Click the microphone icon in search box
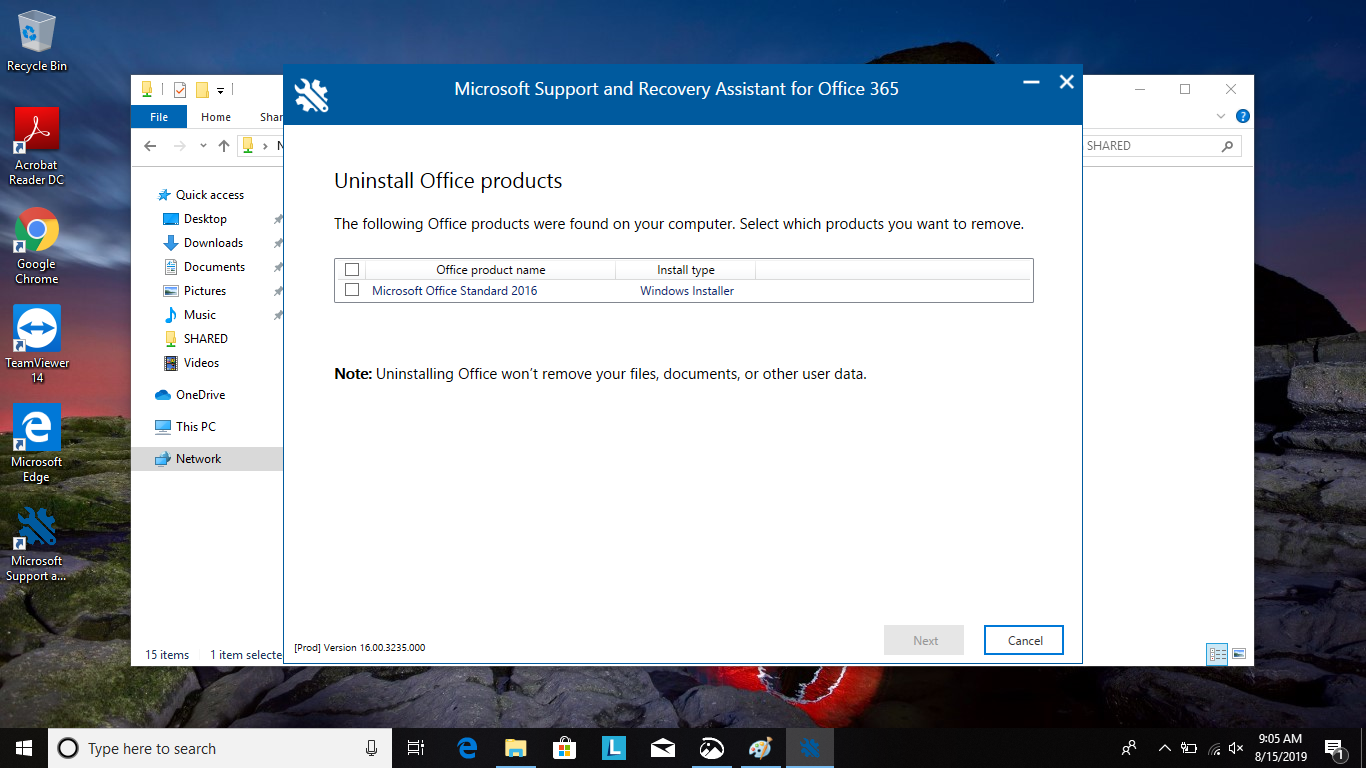The image size is (1366, 768). tap(371, 748)
